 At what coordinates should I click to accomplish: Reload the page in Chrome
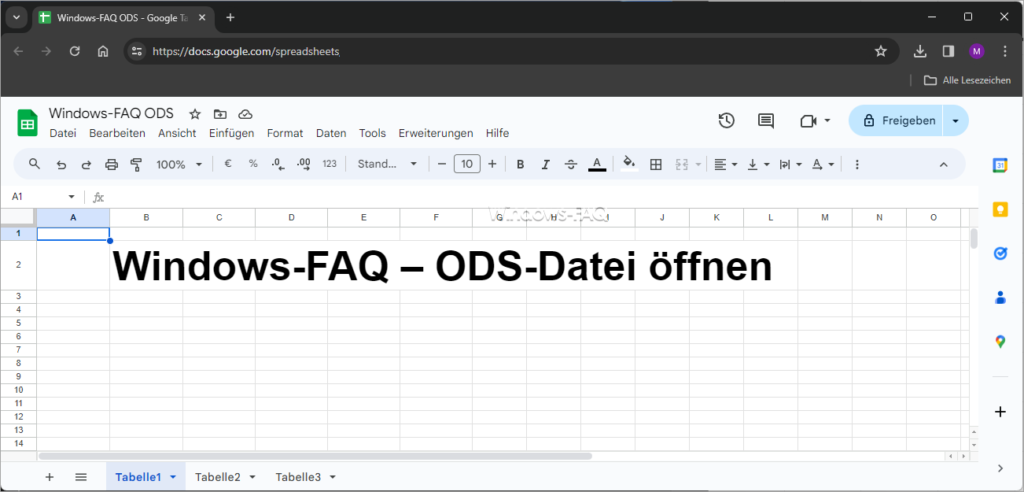point(74,51)
